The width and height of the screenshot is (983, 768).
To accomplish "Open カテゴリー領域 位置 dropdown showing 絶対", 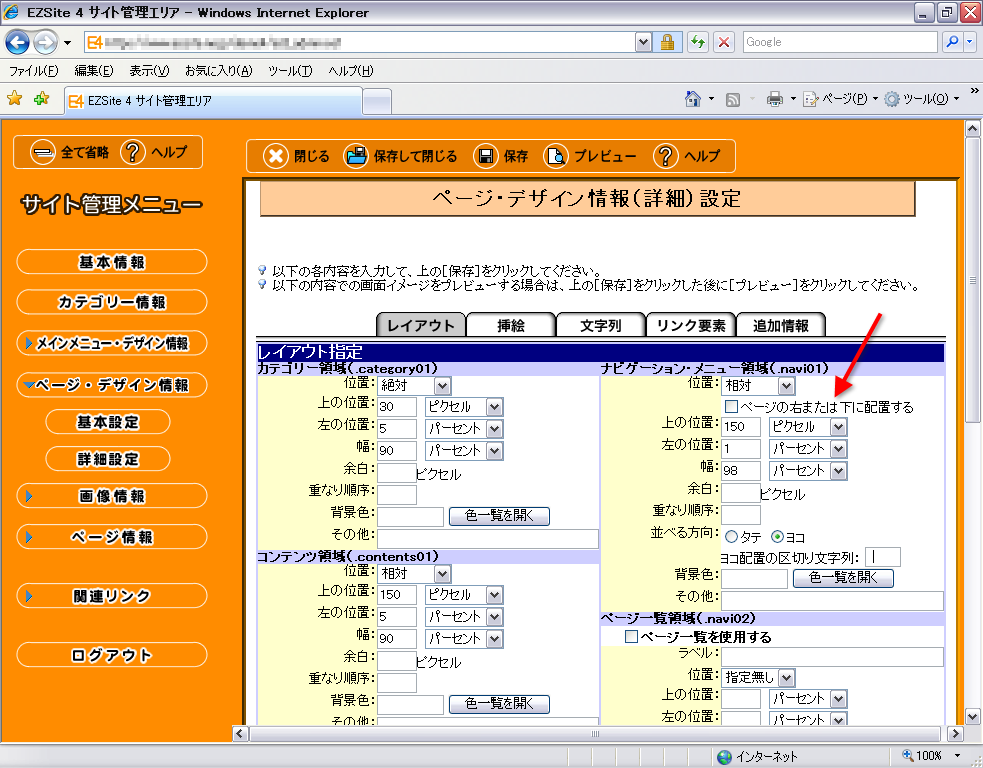I will coord(414,386).
